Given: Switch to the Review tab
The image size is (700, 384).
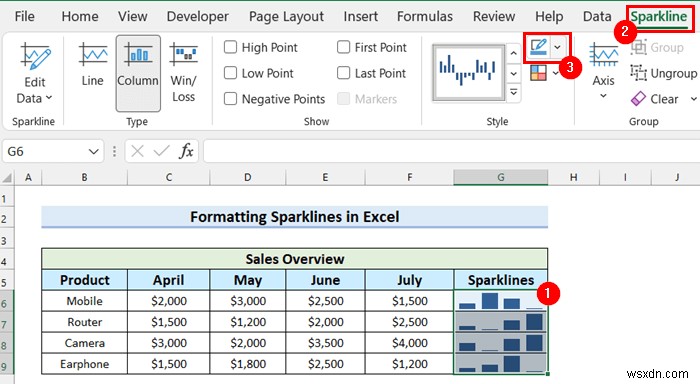Looking at the screenshot, I should [x=494, y=17].
